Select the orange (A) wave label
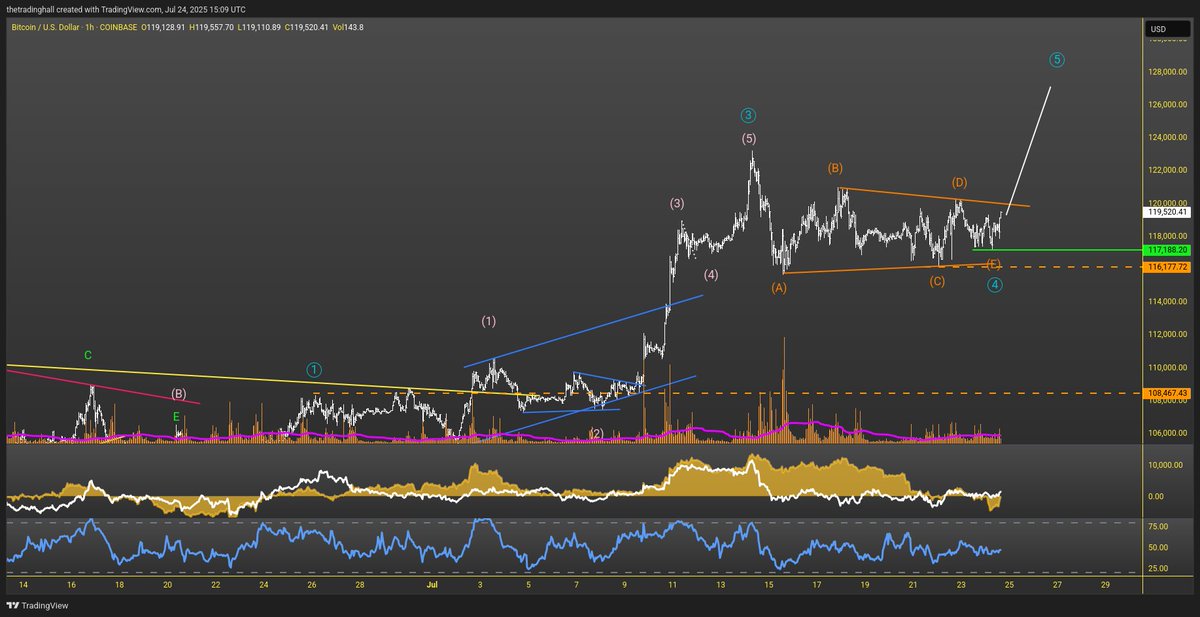Screen dimensions: 1200x617 (779, 288)
